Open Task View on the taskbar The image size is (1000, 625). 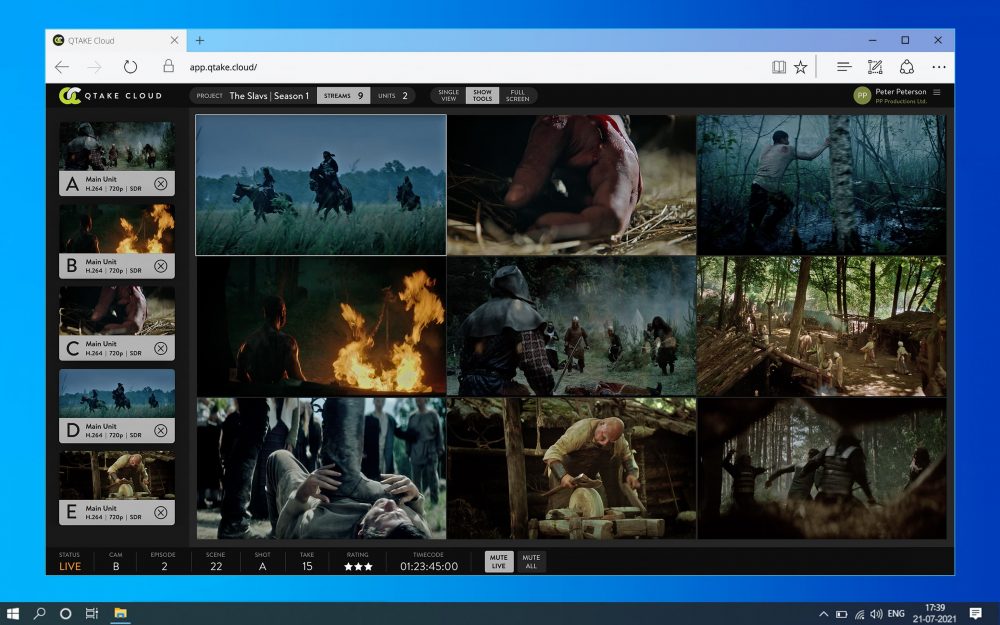[92, 614]
